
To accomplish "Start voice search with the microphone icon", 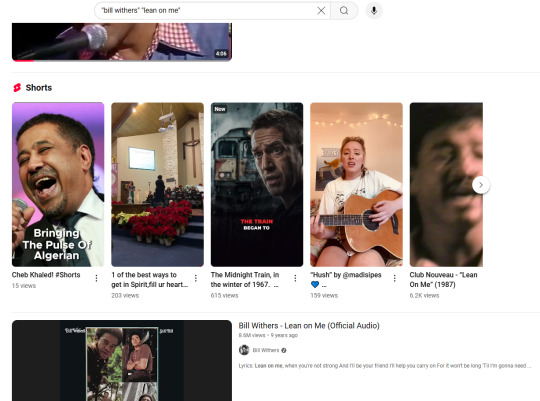I will [x=374, y=11].
